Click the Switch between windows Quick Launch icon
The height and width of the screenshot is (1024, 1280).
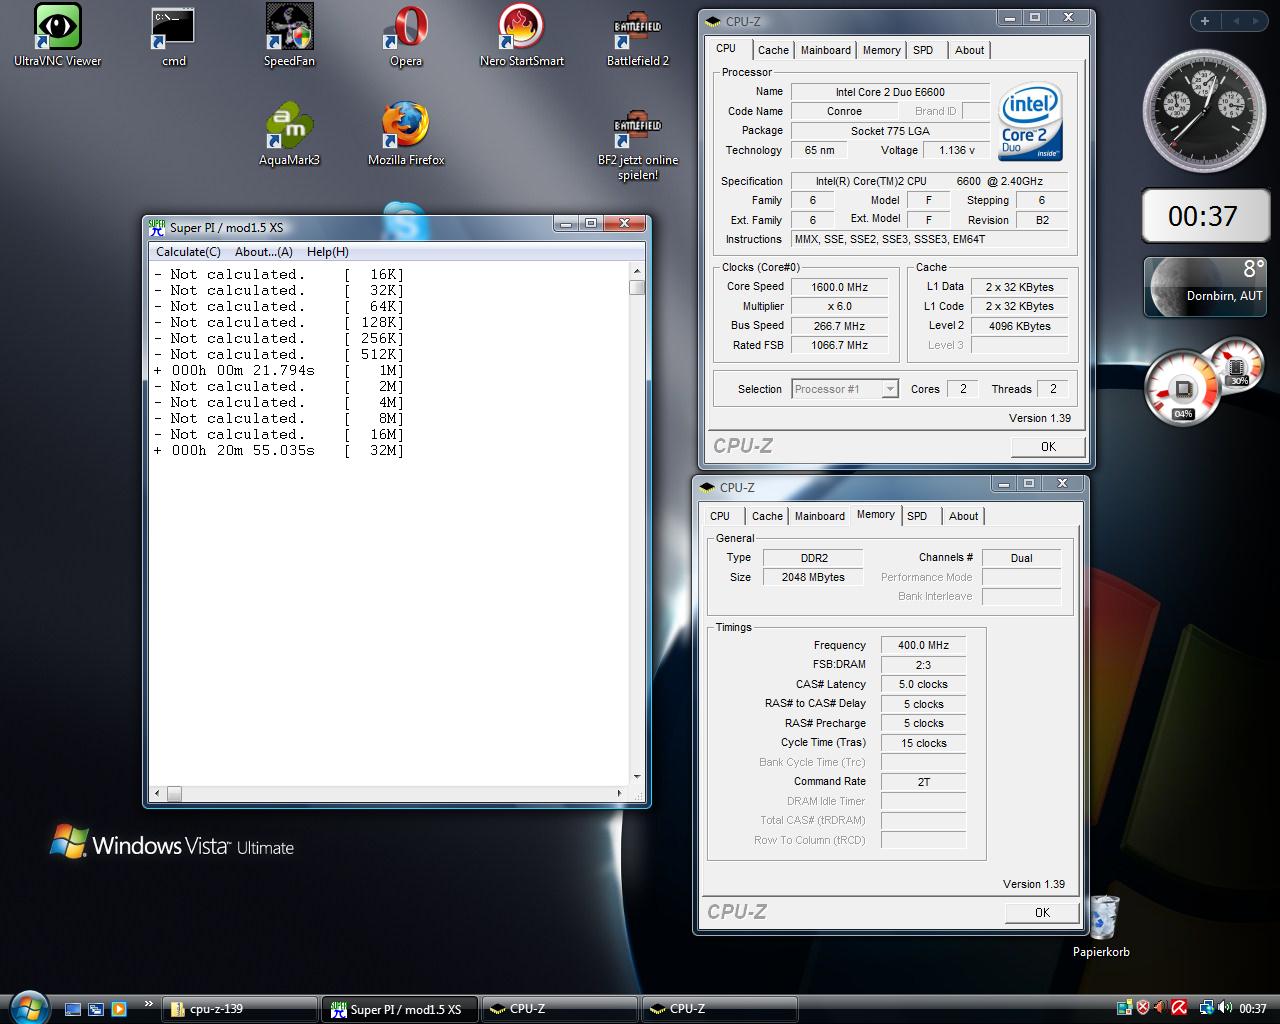click(96, 1009)
